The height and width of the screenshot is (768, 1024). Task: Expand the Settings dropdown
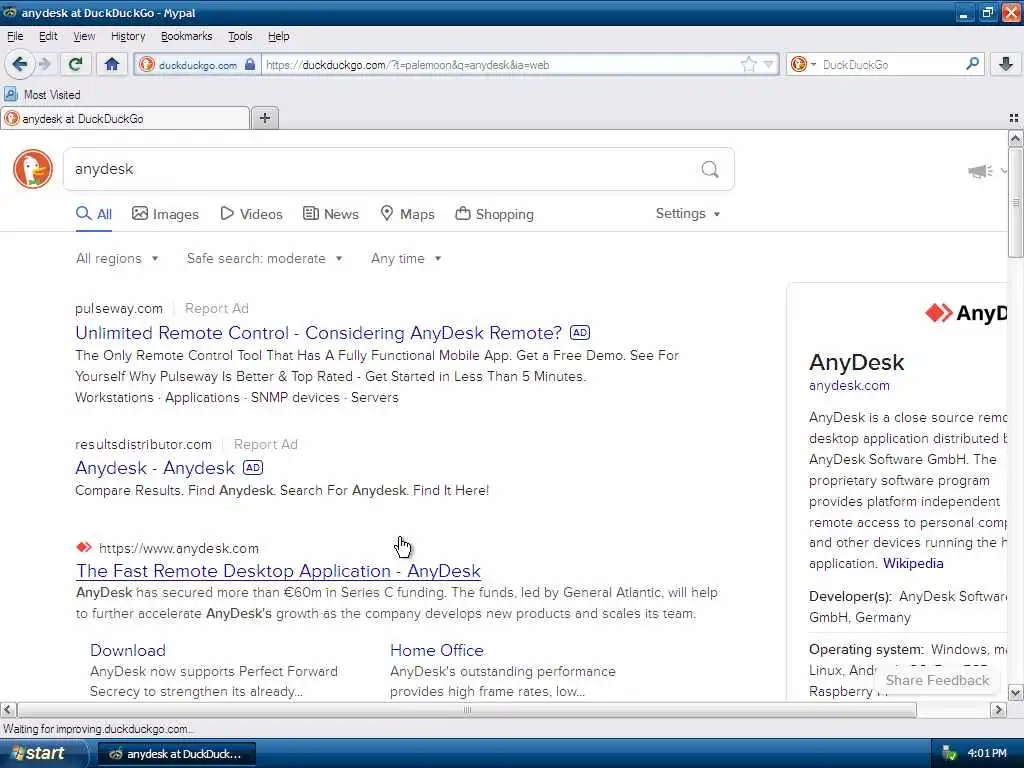(688, 214)
